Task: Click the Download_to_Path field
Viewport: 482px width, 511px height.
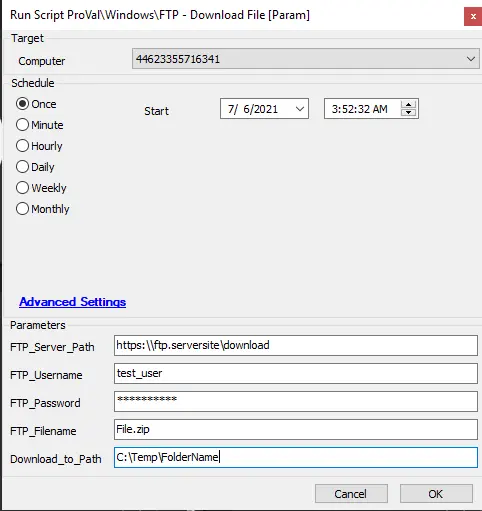Action: (x=296, y=458)
